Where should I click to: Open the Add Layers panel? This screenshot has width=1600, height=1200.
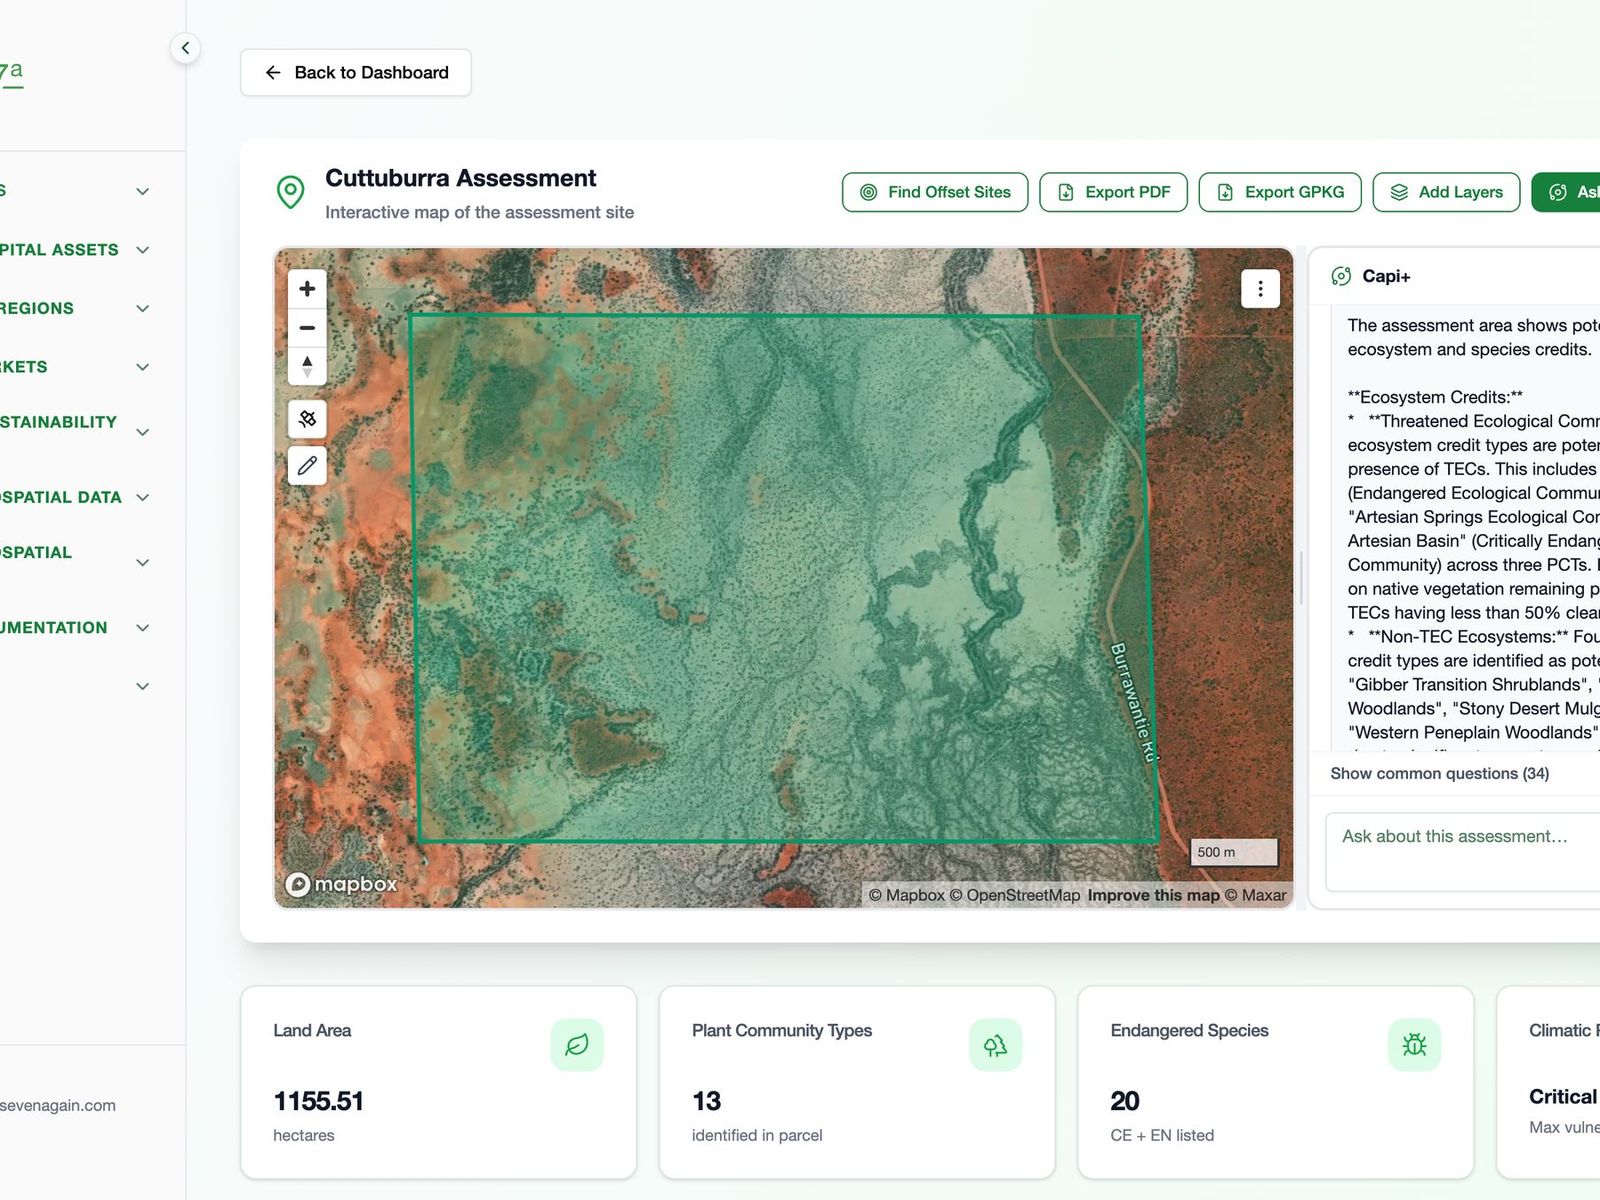(x=1446, y=192)
